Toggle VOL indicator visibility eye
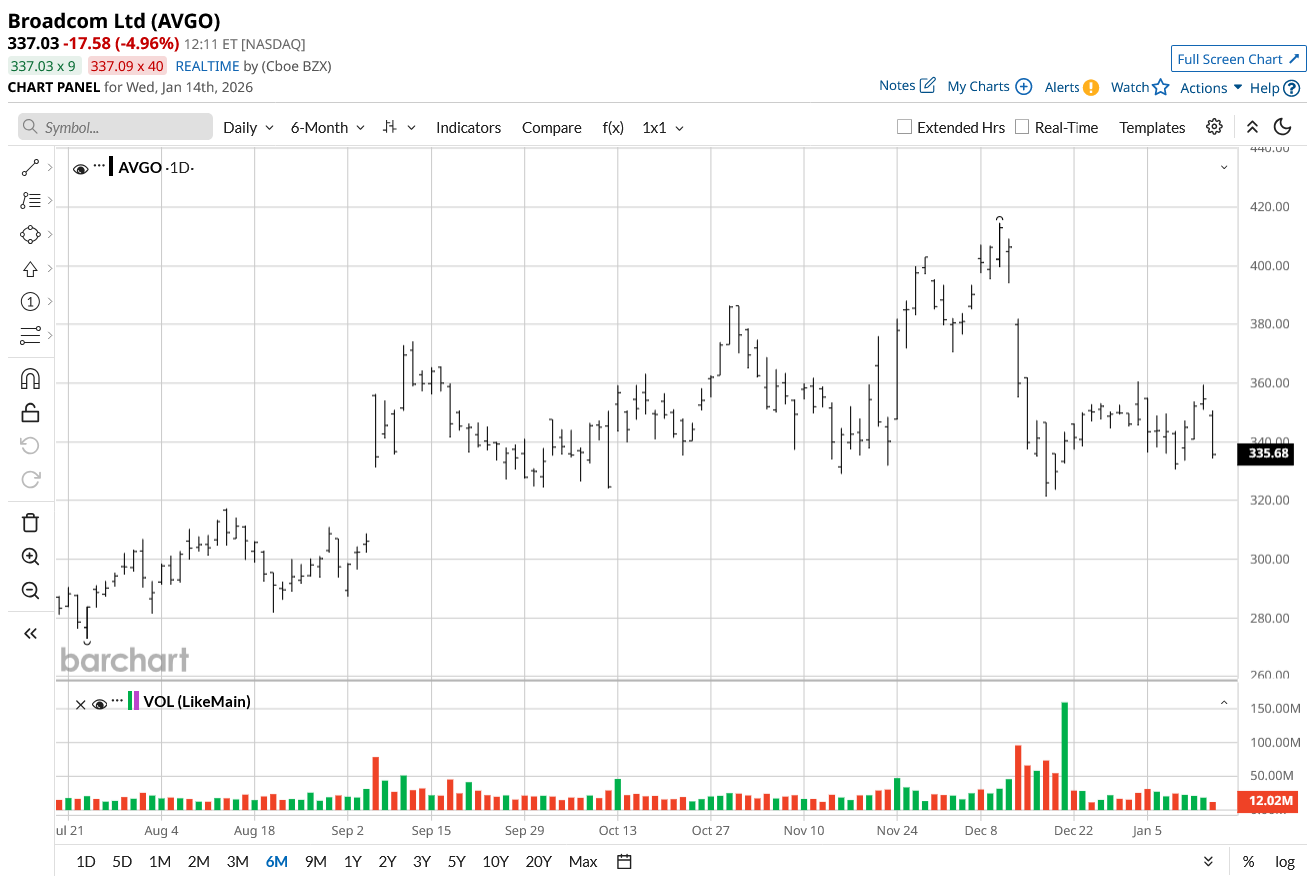The image size is (1308, 876). coord(99,704)
